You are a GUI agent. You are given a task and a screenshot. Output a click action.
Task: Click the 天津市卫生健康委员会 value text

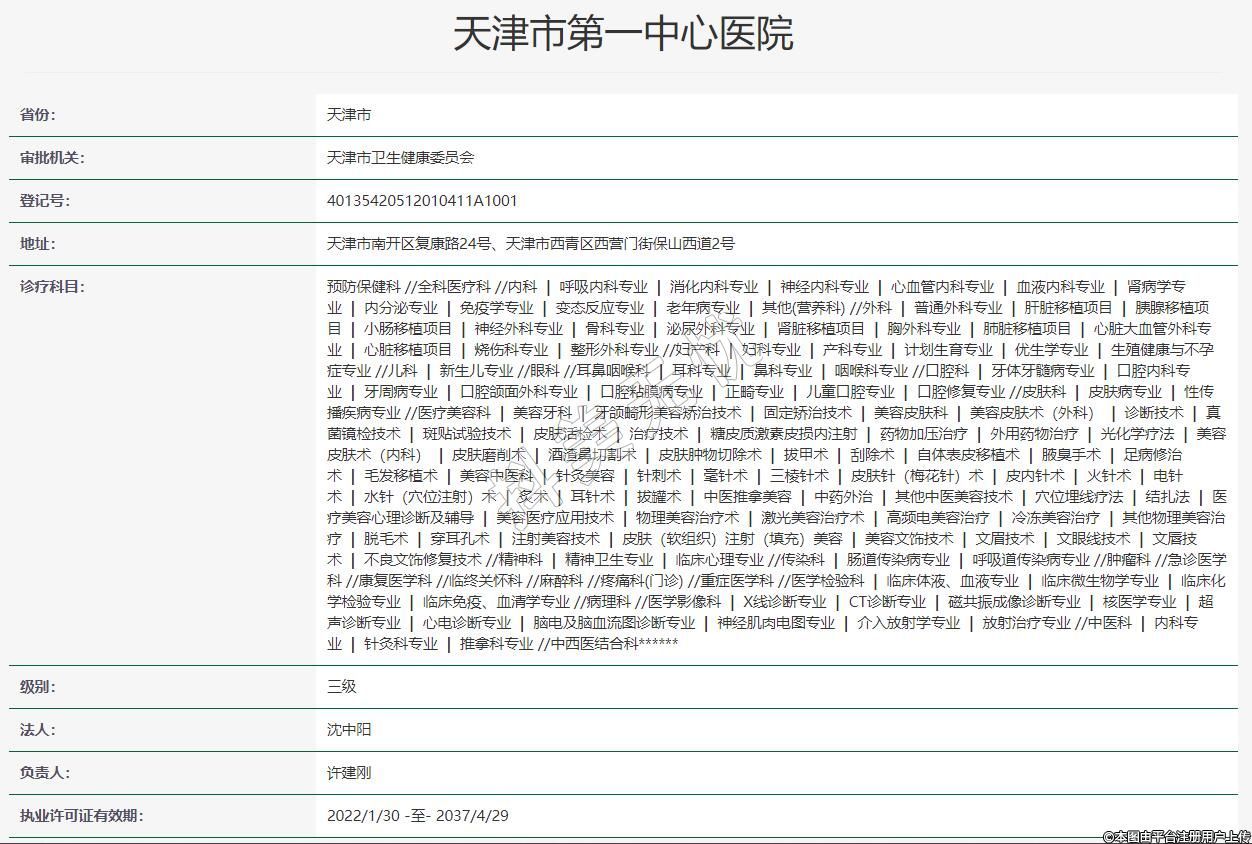(x=400, y=158)
